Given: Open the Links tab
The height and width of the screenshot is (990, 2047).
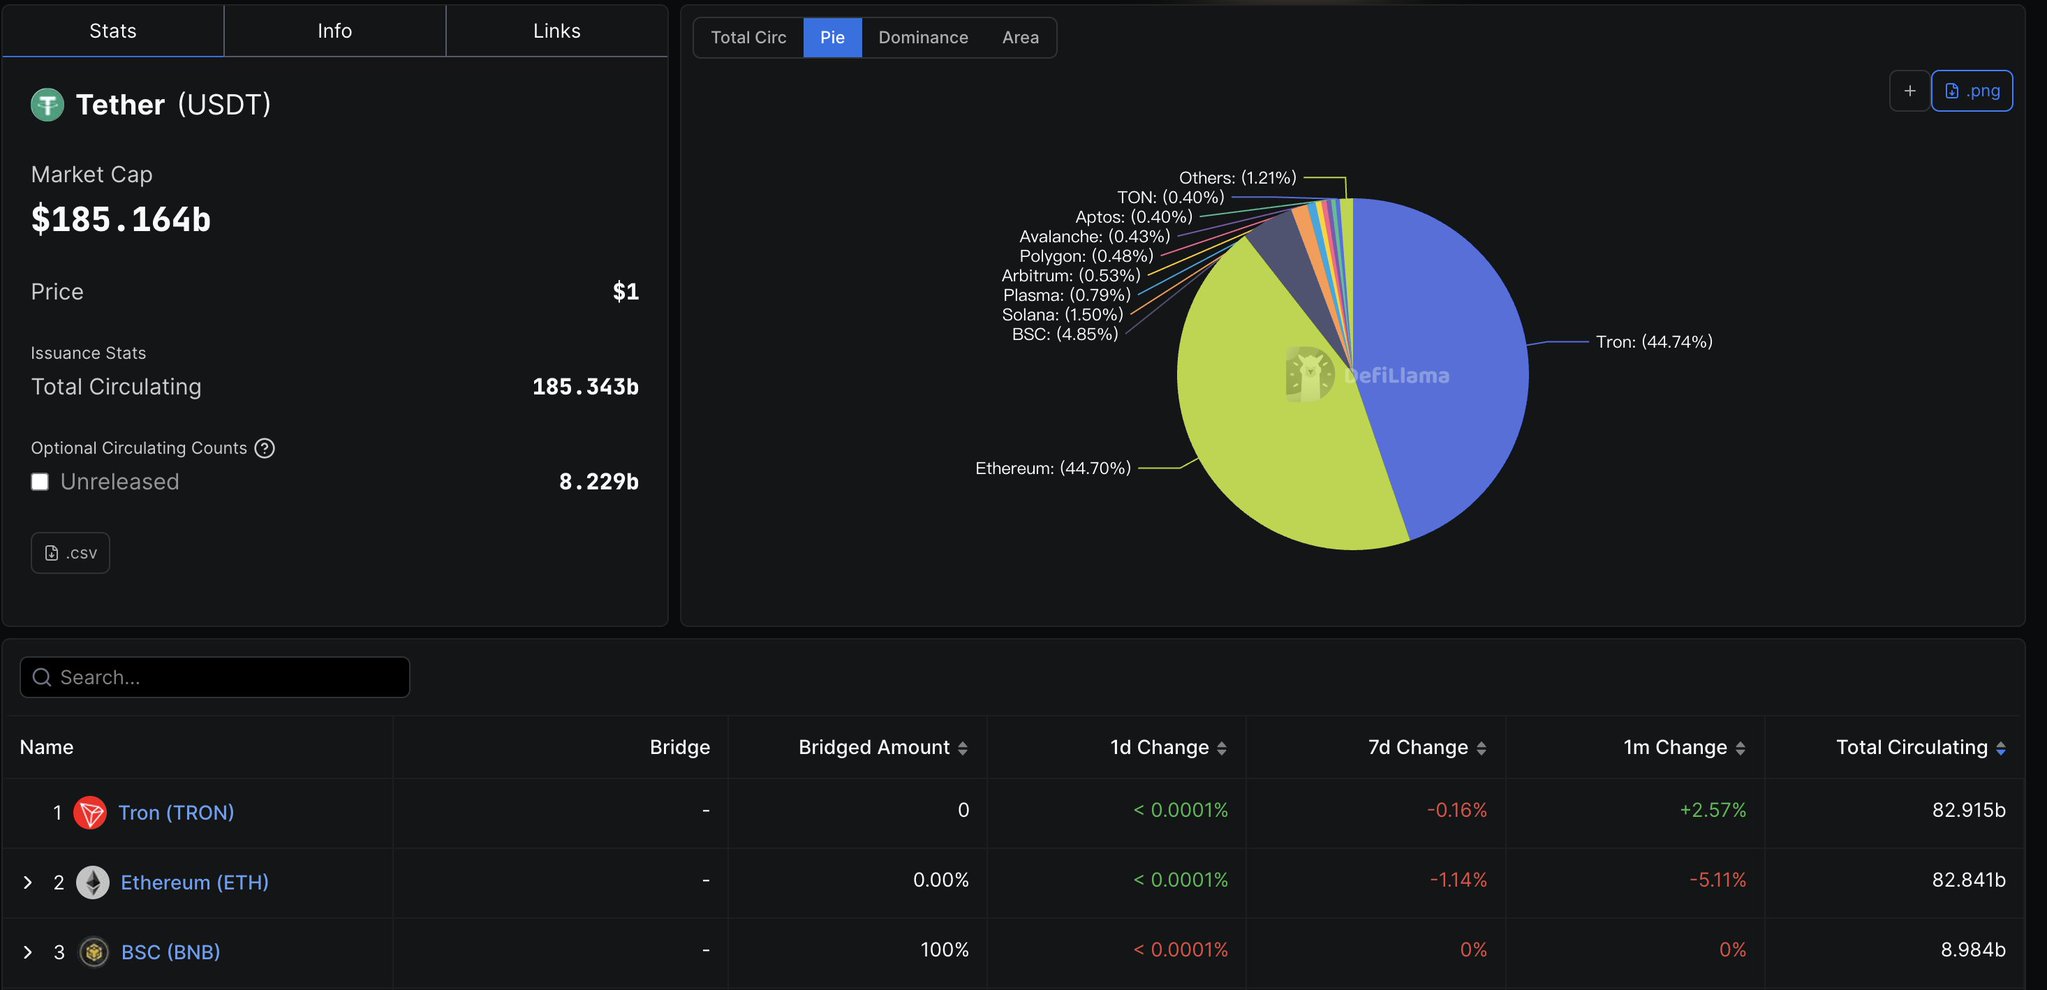Looking at the screenshot, I should 556,31.
